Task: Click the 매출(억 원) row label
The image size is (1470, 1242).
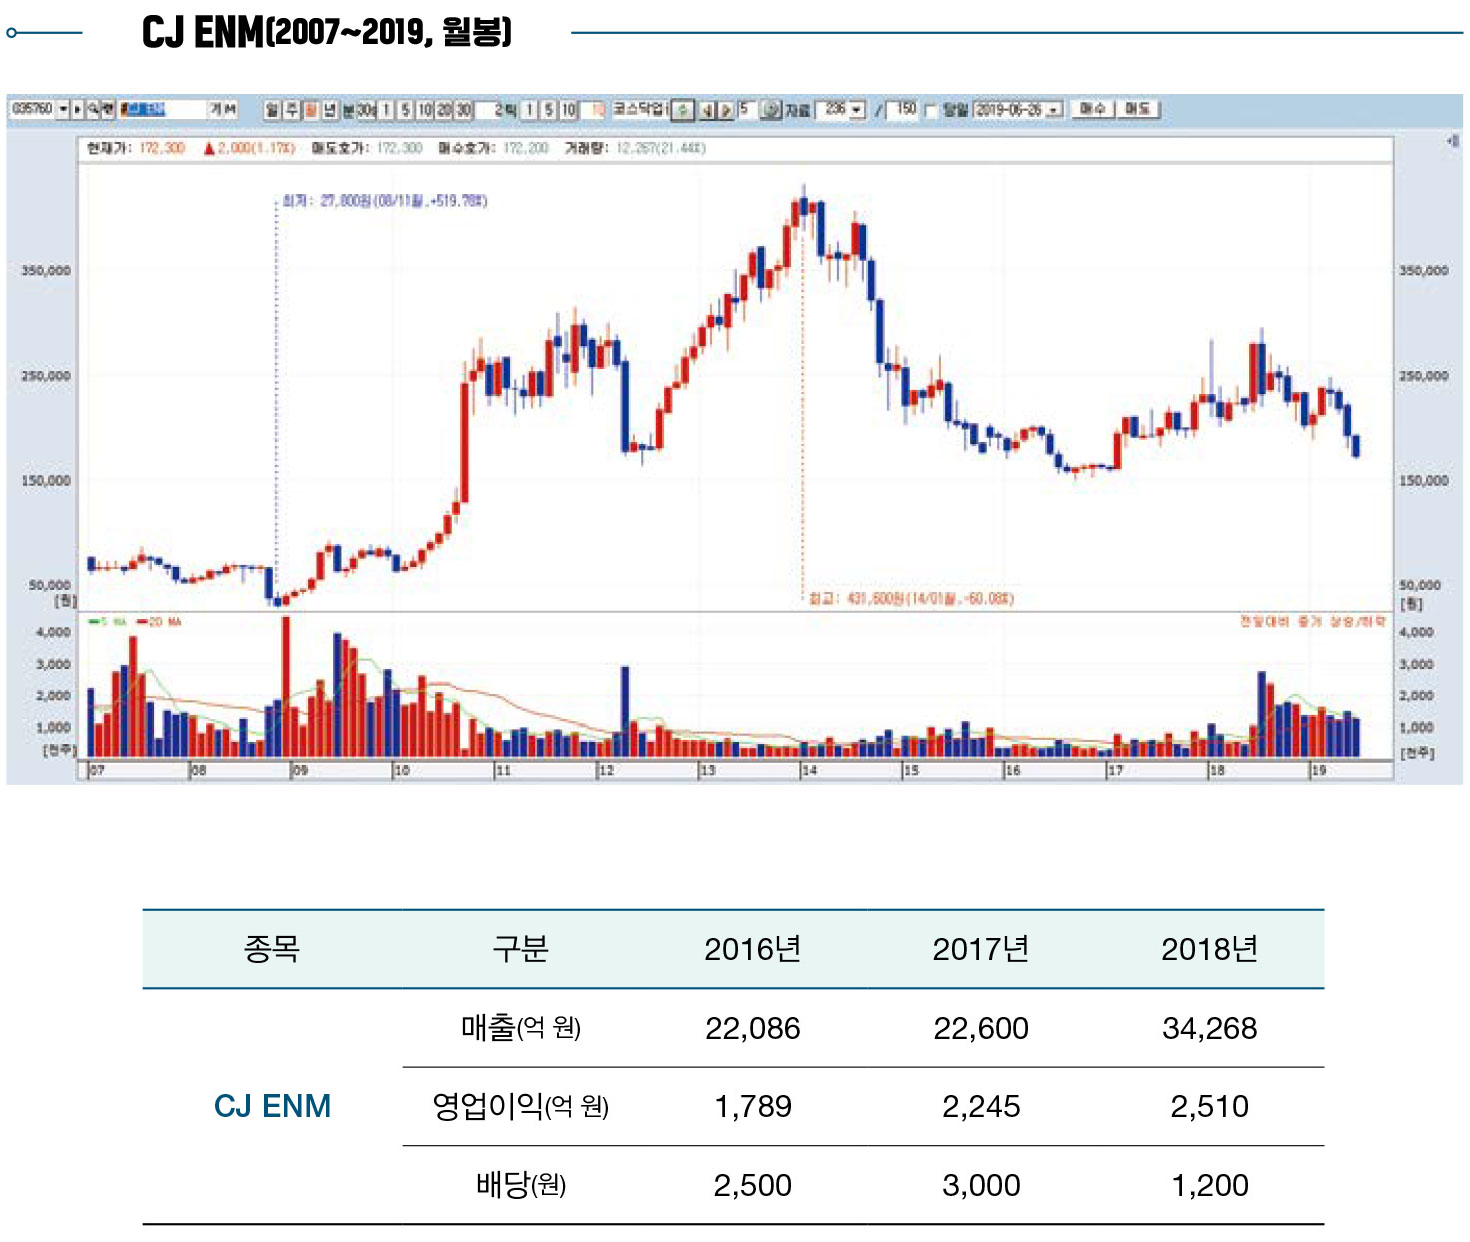Action: [521, 1028]
